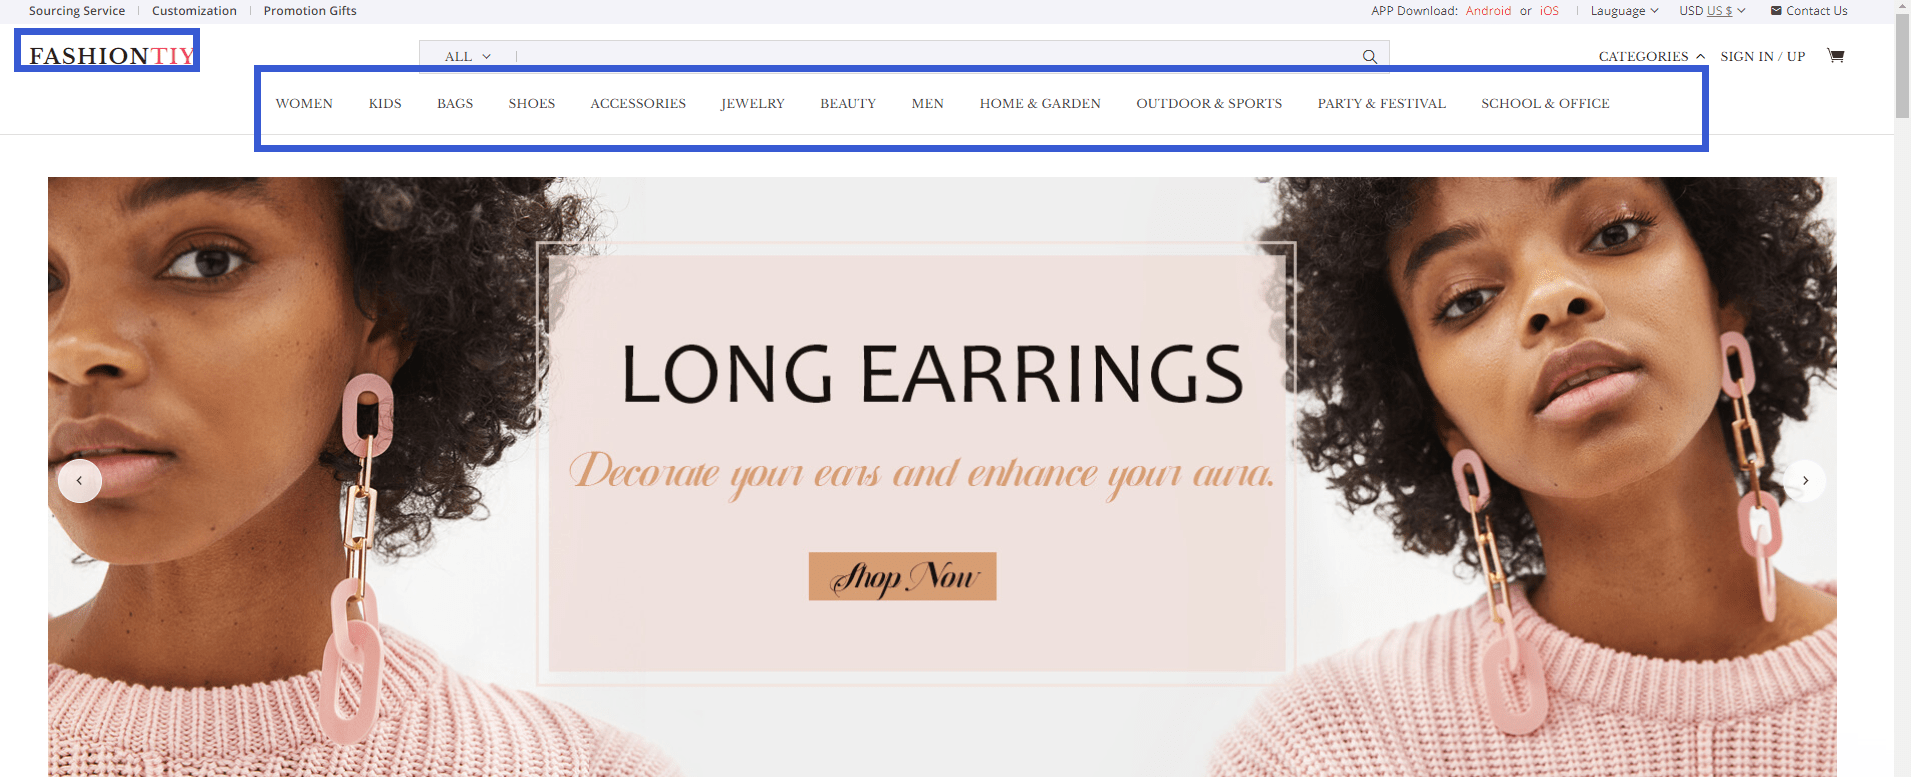The width and height of the screenshot is (1911, 777).
Task: Click the Contact Us envelope icon
Action: [1776, 11]
